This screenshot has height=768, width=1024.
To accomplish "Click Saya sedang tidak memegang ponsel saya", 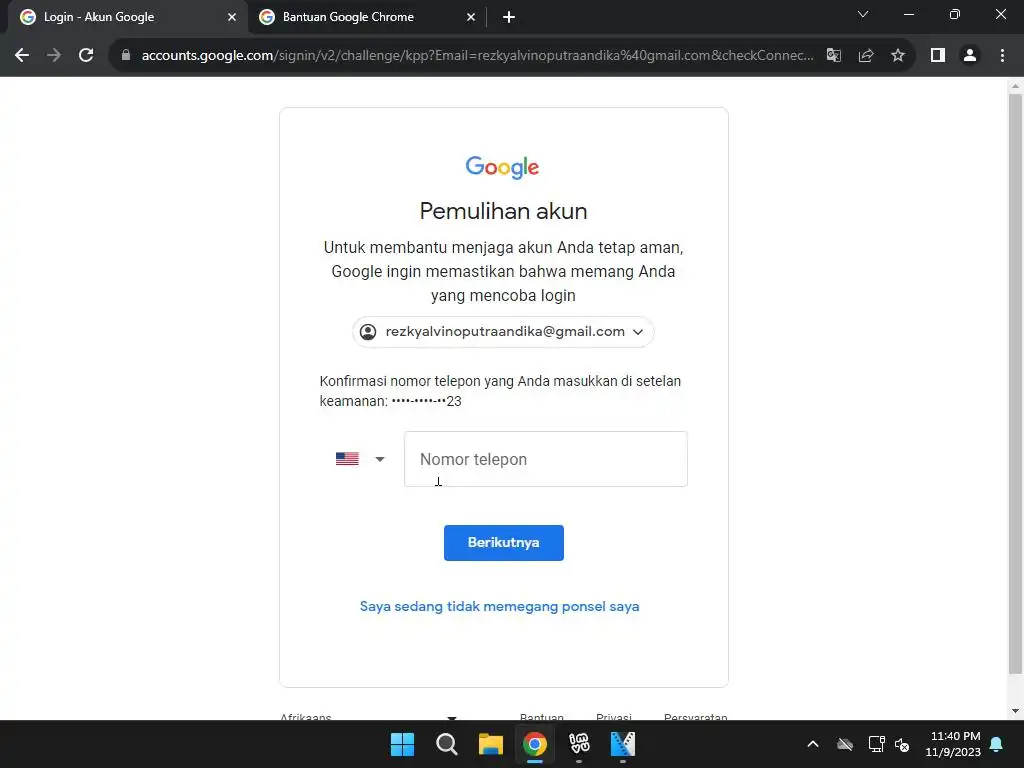I will pyautogui.click(x=500, y=607).
